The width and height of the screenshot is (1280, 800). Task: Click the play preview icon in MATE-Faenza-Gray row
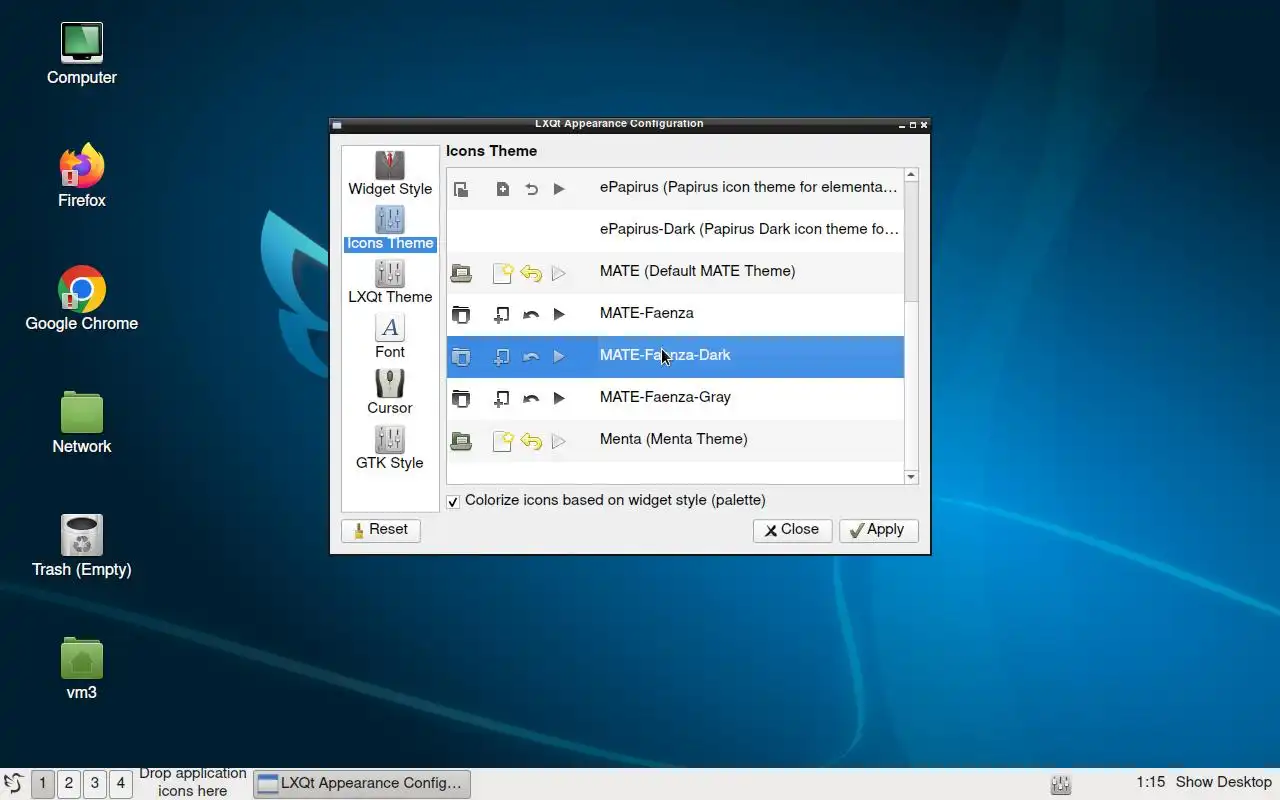pos(559,398)
